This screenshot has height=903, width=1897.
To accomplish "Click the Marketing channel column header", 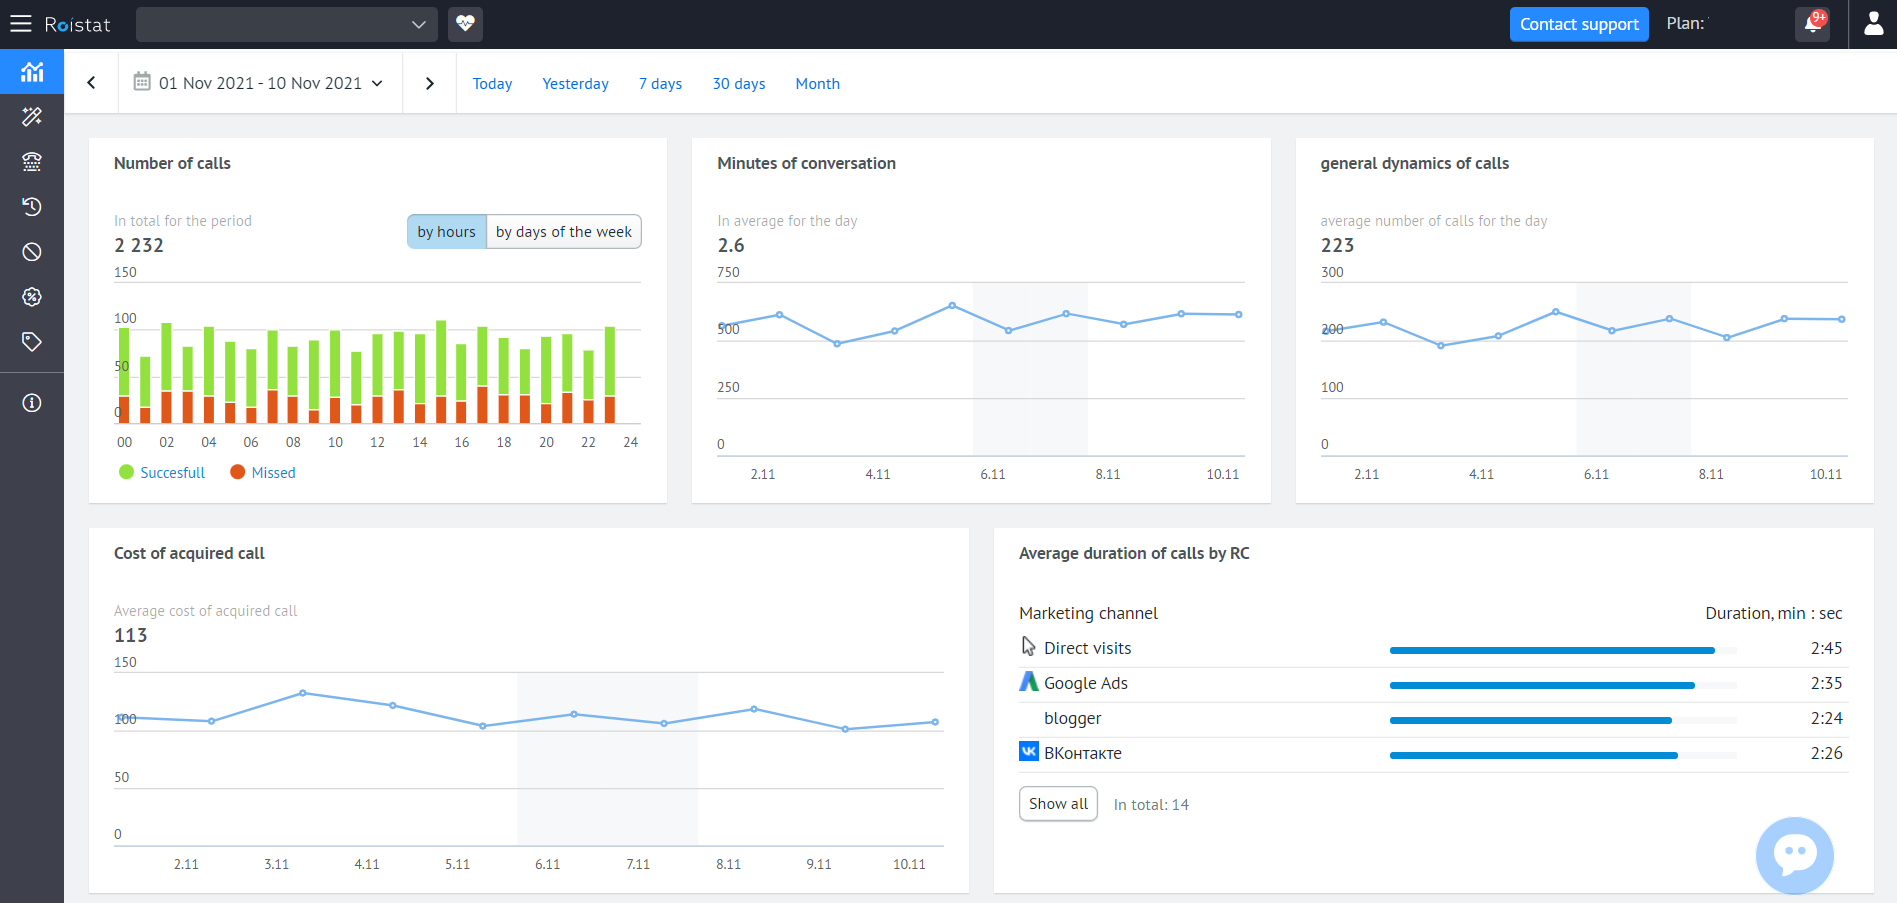I will [x=1088, y=613].
